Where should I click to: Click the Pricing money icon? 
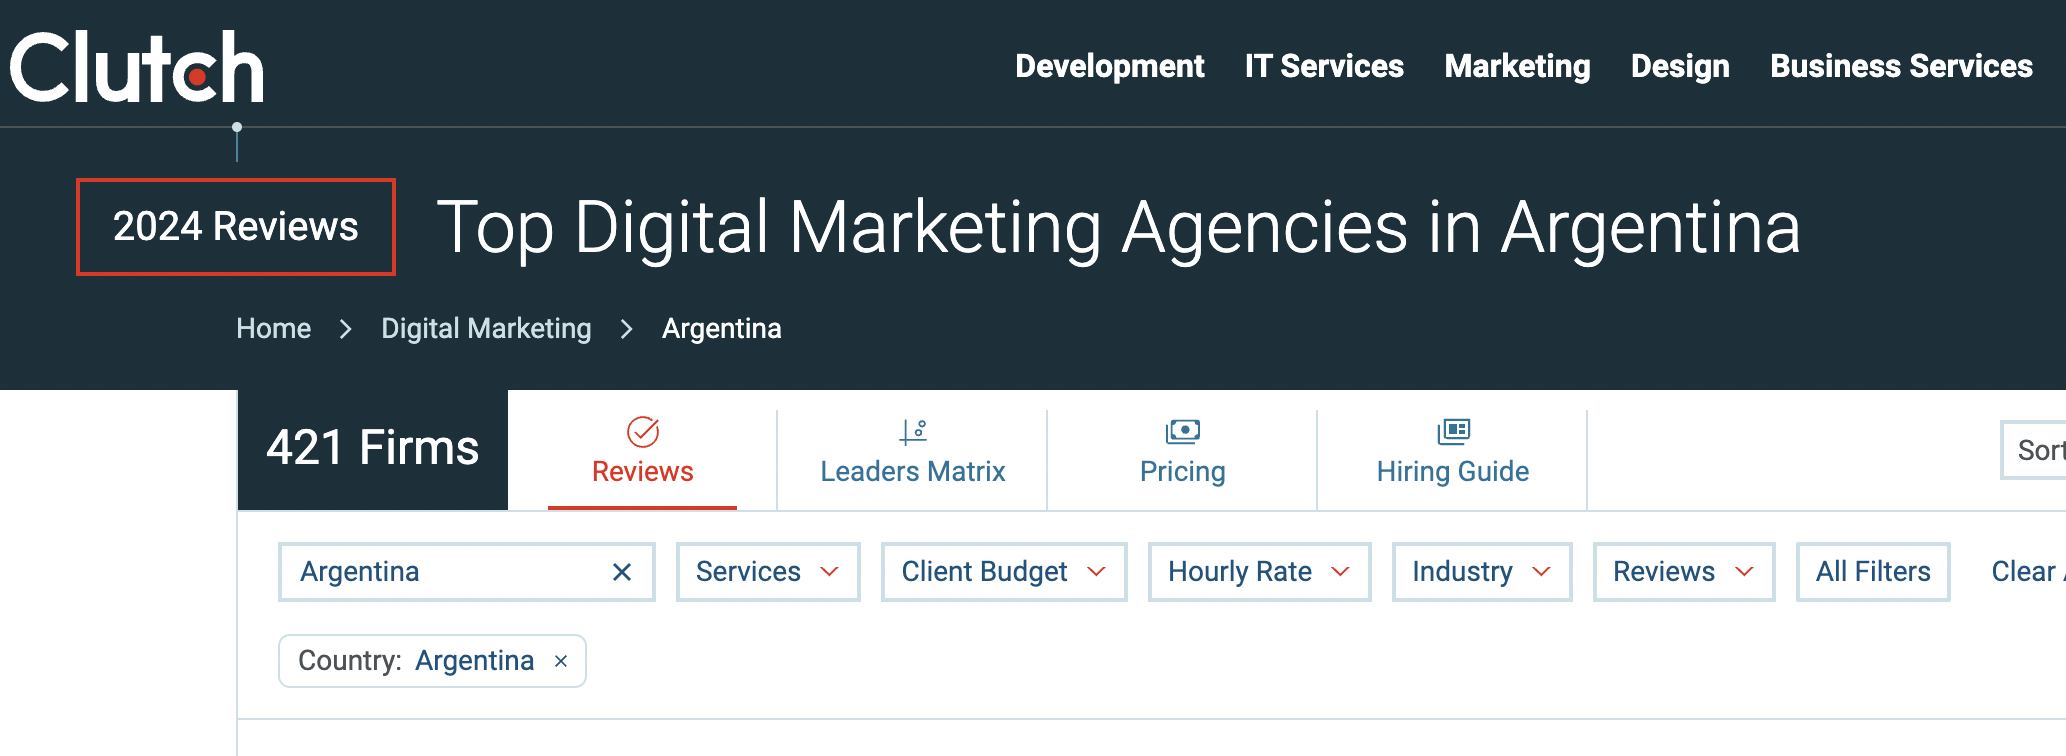tap(1182, 431)
